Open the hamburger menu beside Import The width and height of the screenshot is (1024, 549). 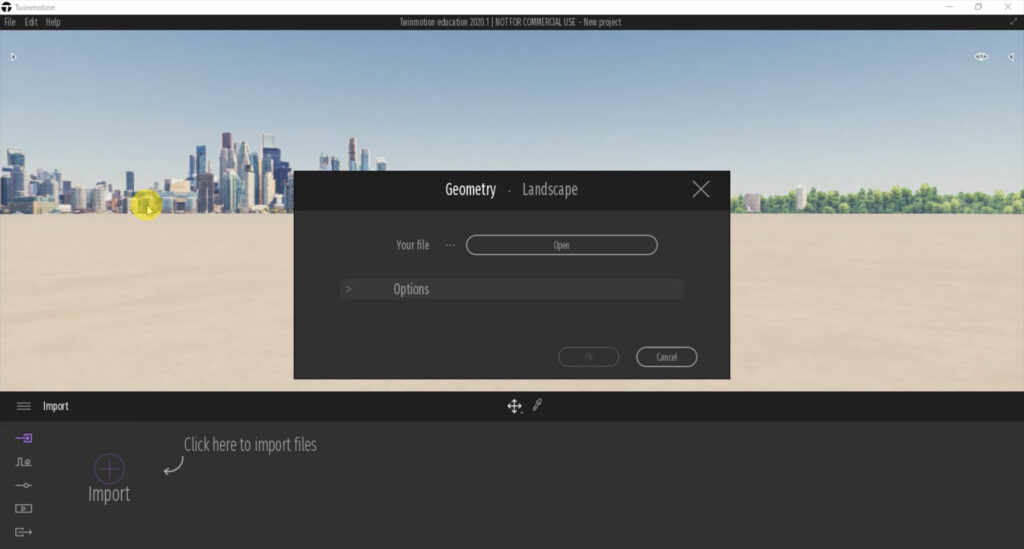(24, 406)
